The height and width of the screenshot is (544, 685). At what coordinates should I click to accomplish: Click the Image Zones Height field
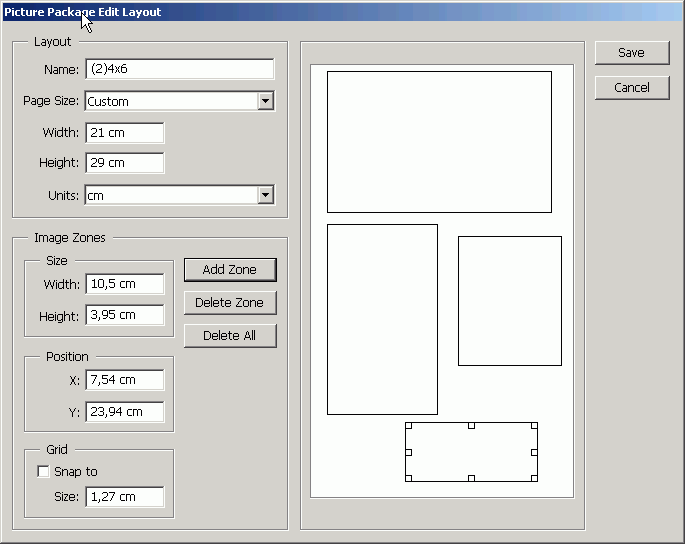(125, 315)
